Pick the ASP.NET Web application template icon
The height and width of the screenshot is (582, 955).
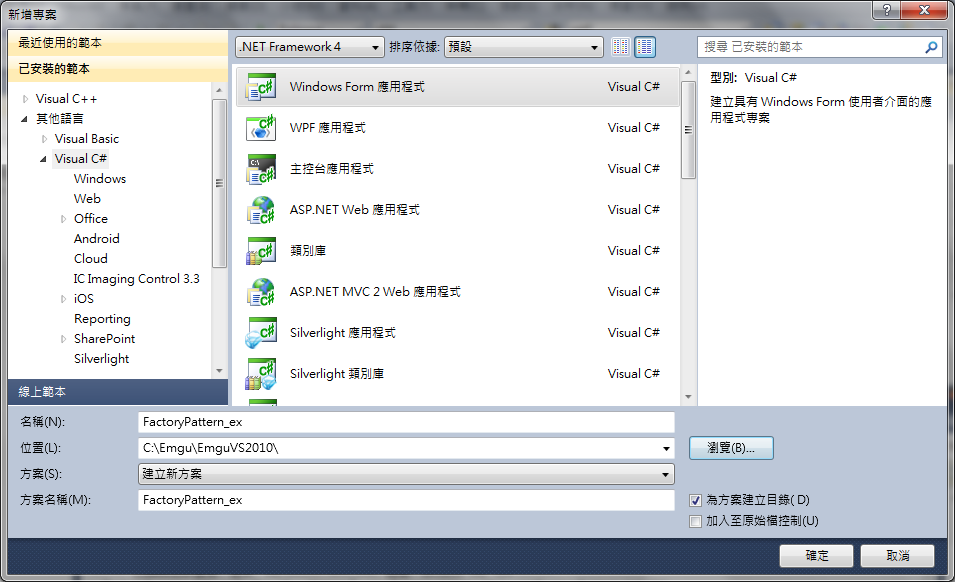coord(261,210)
